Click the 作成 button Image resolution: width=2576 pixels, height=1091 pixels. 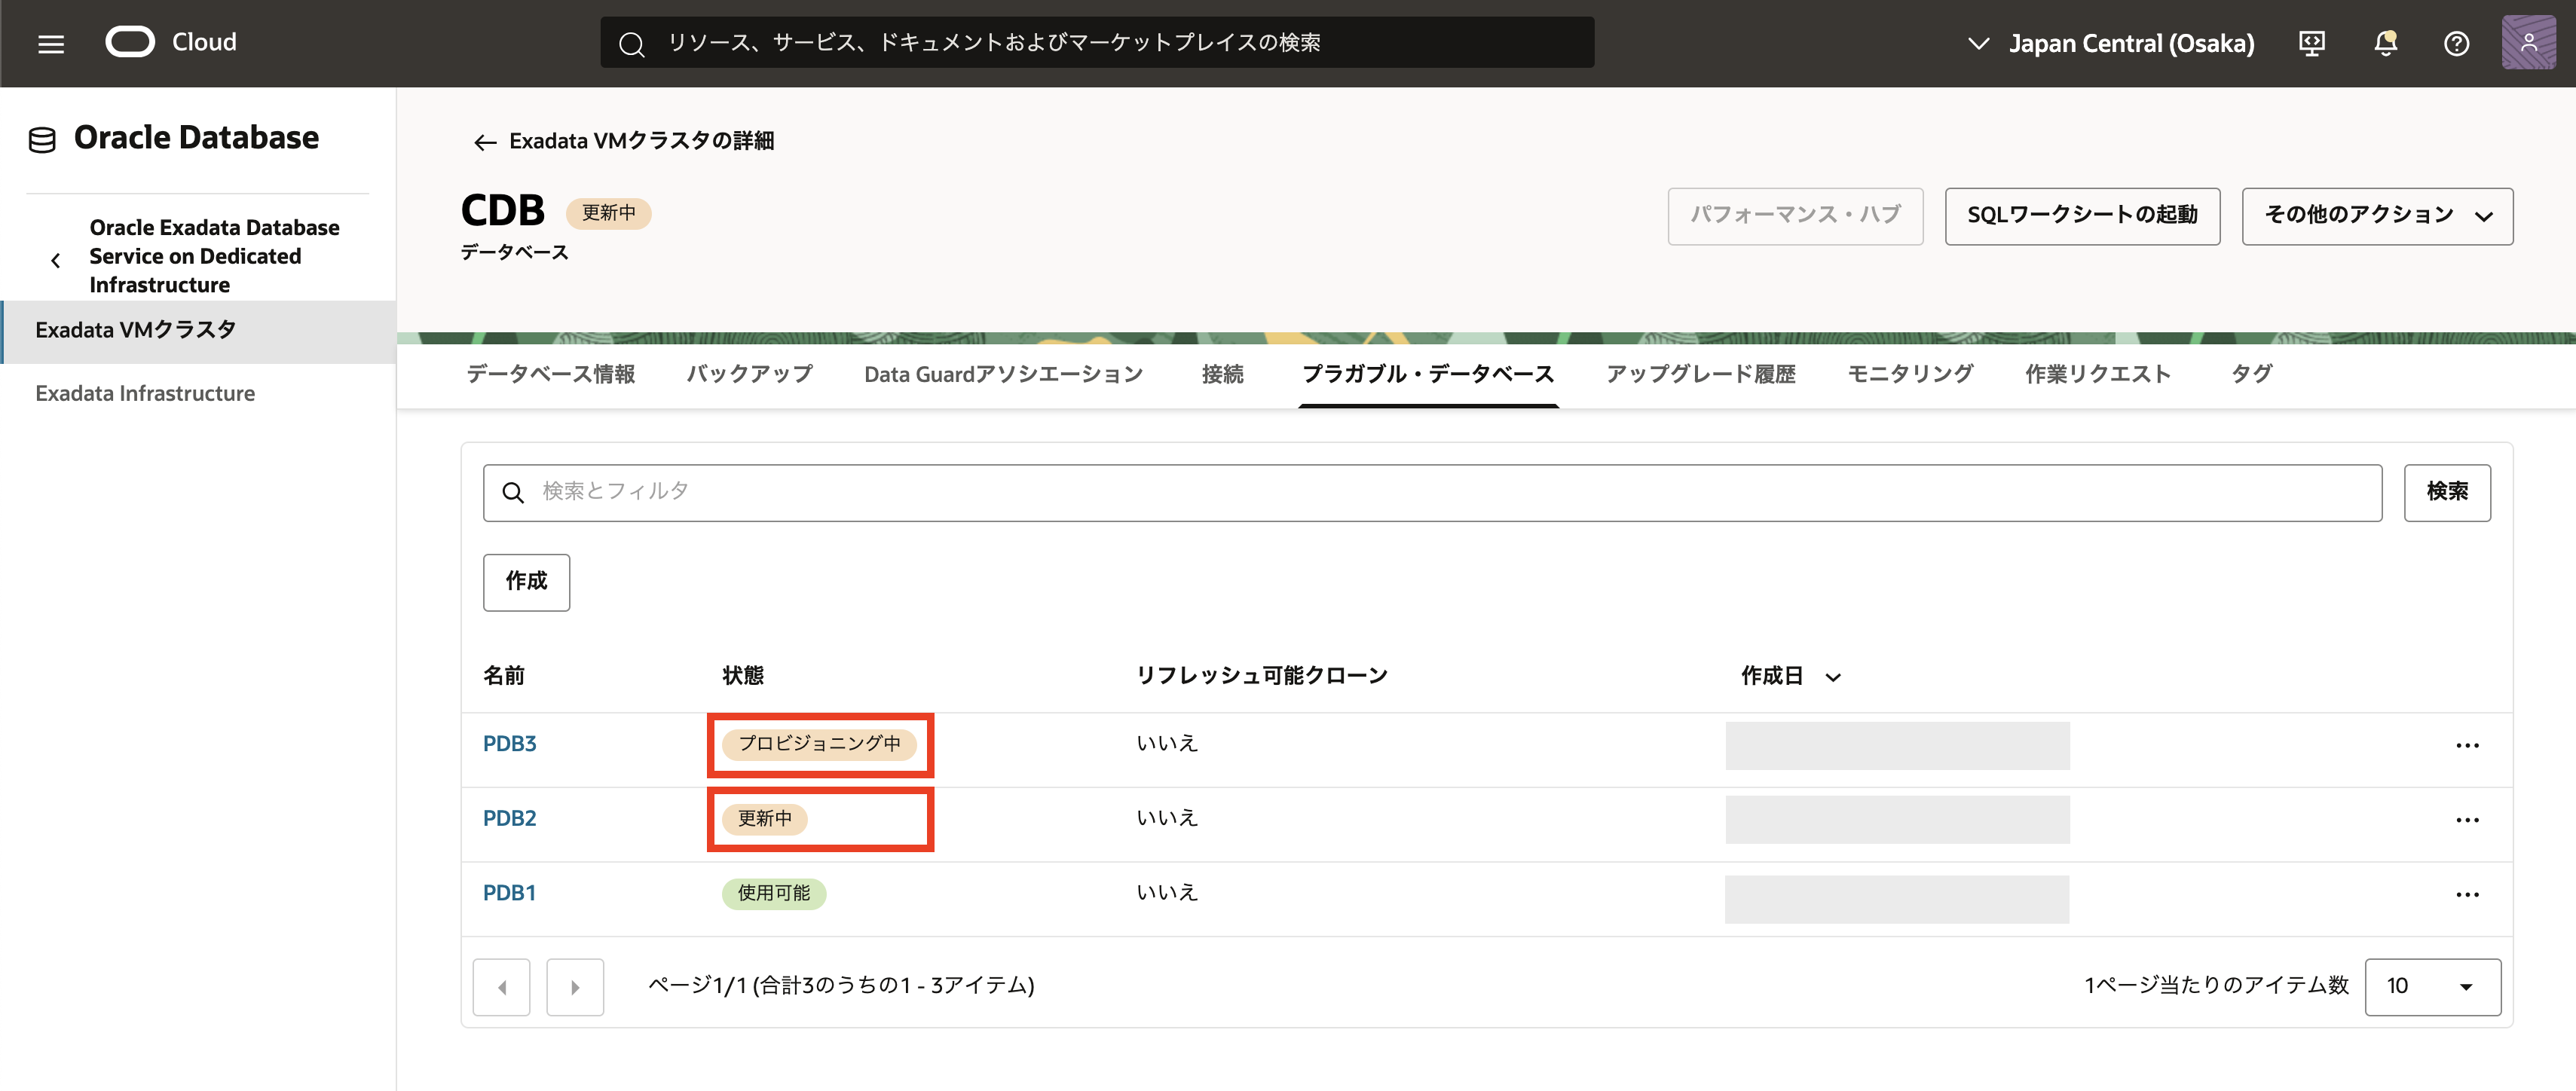[x=526, y=582]
